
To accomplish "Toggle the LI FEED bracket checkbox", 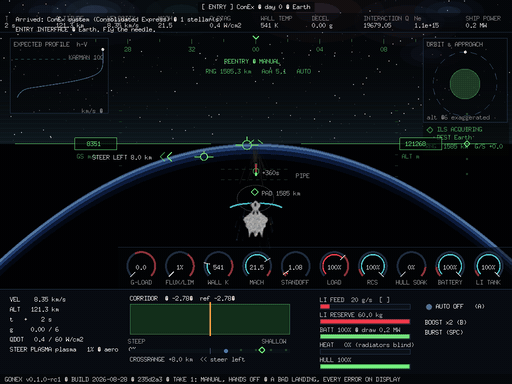I will point(384,300).
